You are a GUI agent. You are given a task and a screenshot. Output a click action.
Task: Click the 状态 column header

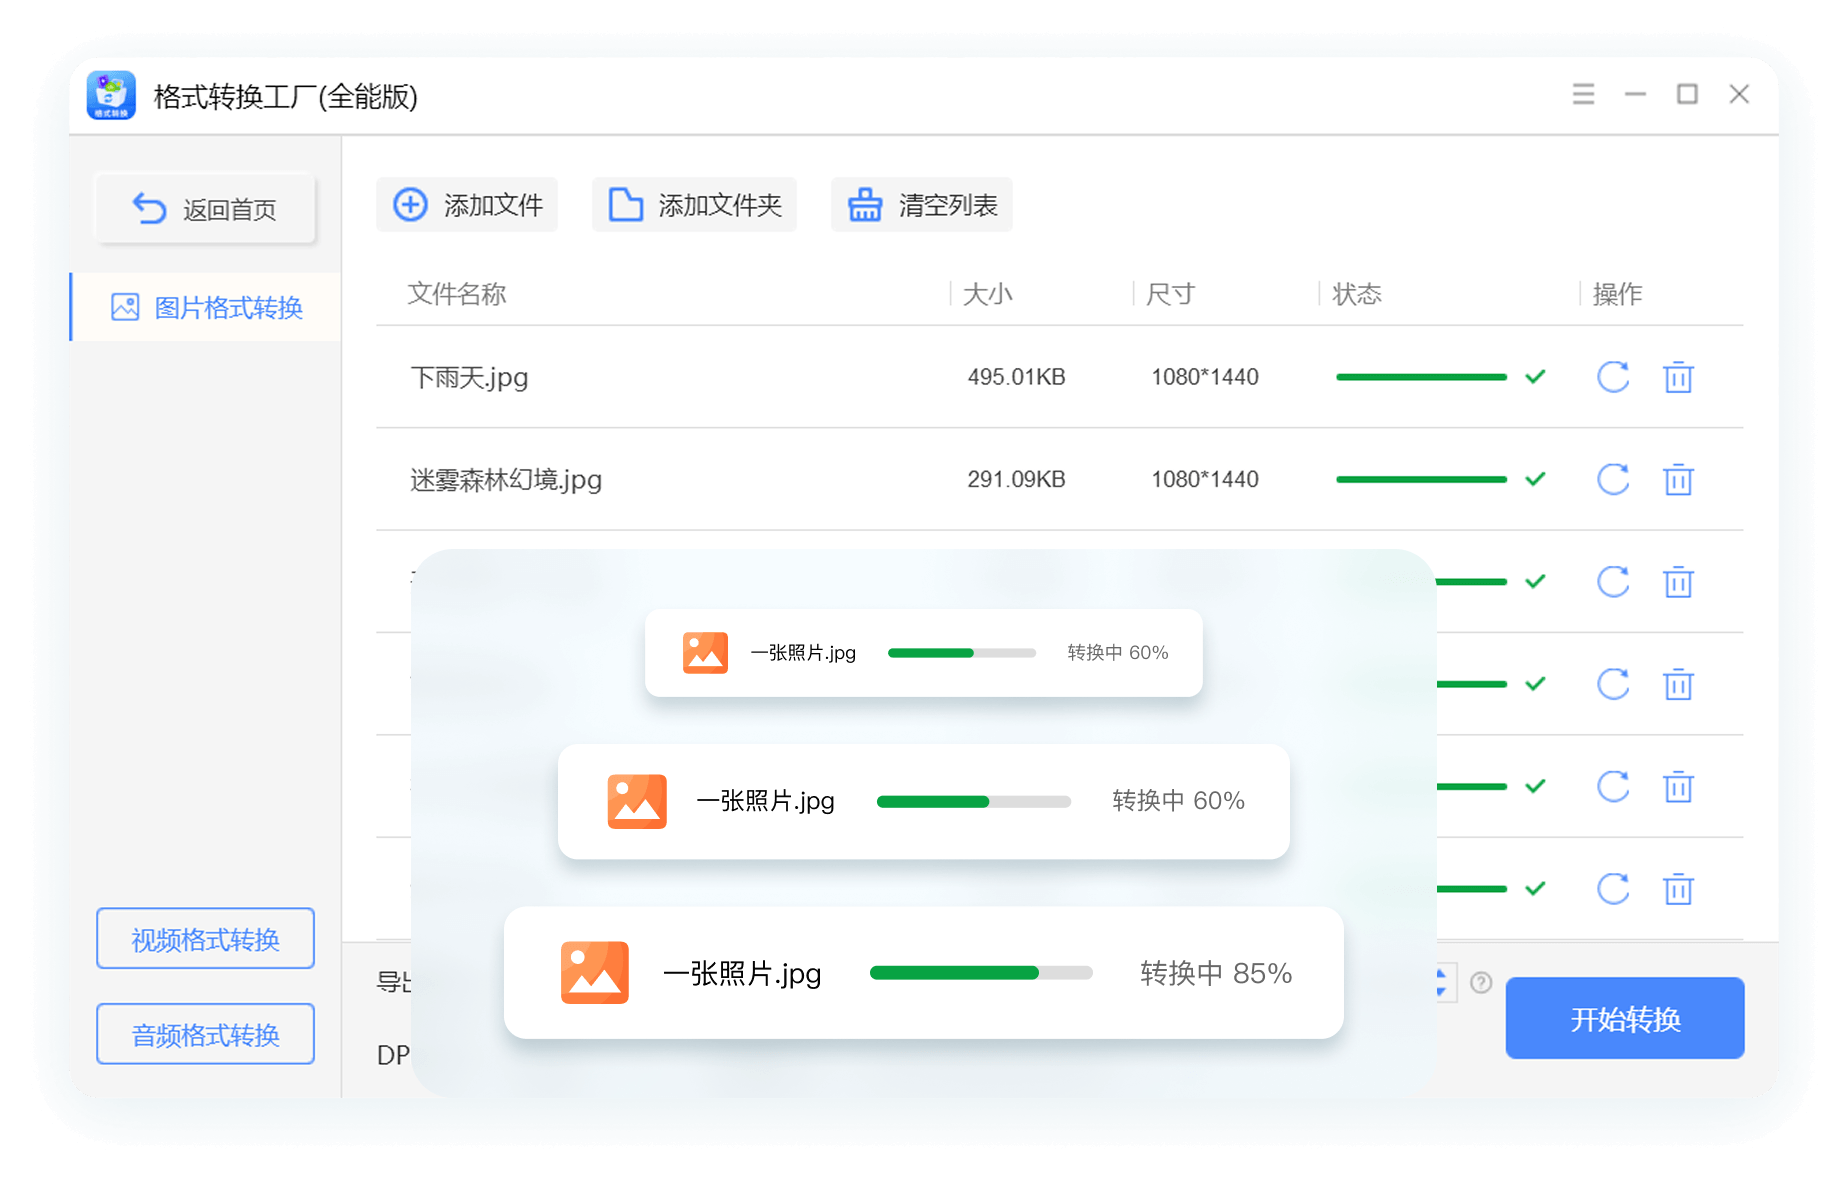(1357, 293)
